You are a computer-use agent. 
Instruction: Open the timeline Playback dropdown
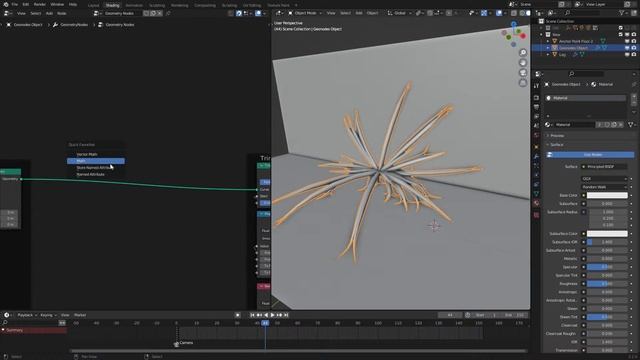pos(27,315)
